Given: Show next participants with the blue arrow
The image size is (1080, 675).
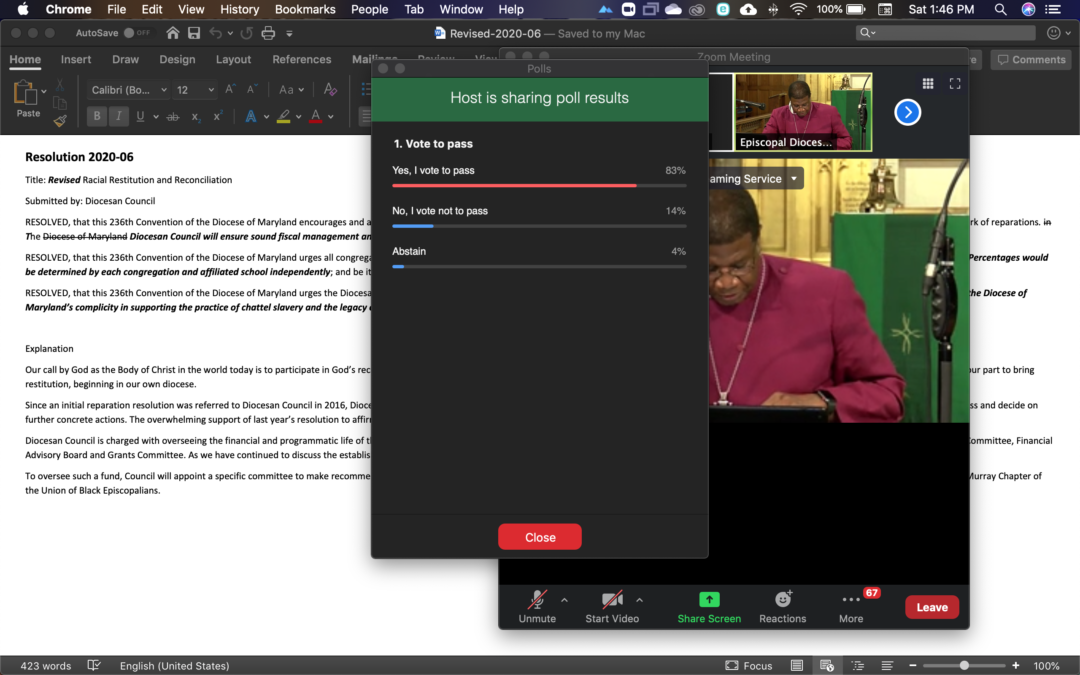Looking at the screenshot, I should coord(908,112).
